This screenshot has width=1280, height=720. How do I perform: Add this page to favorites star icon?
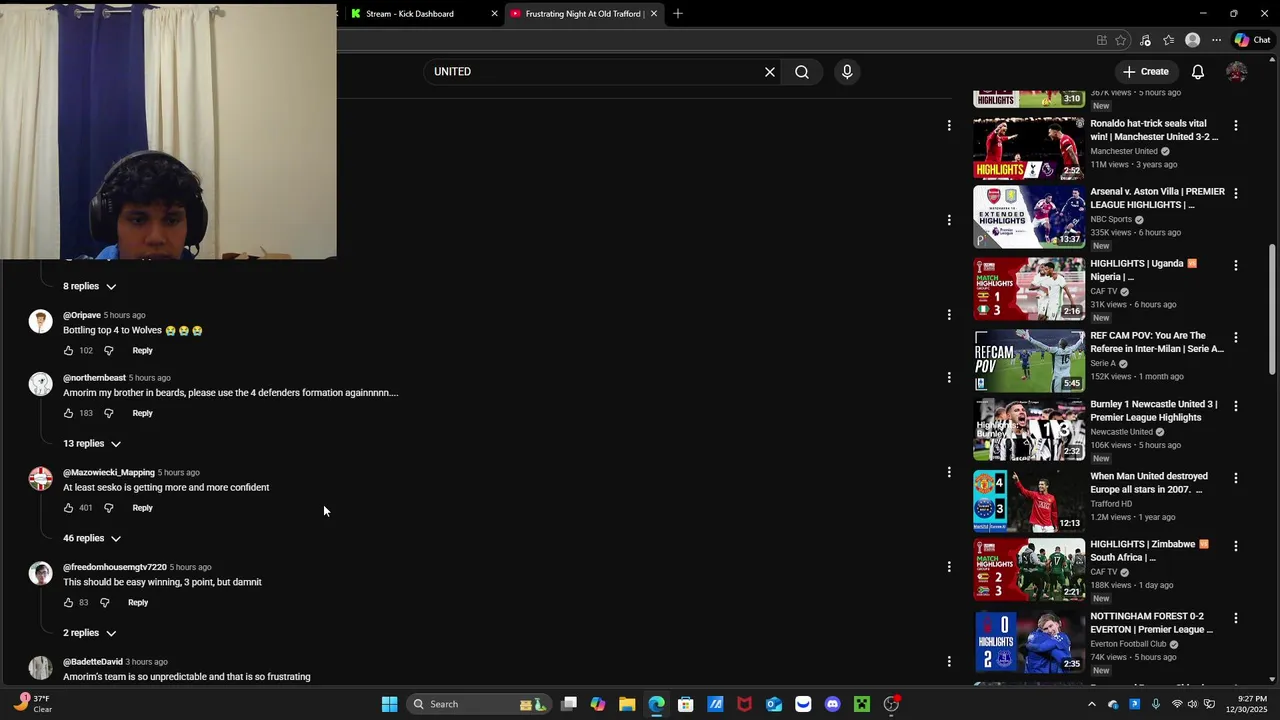(1121, 40)
